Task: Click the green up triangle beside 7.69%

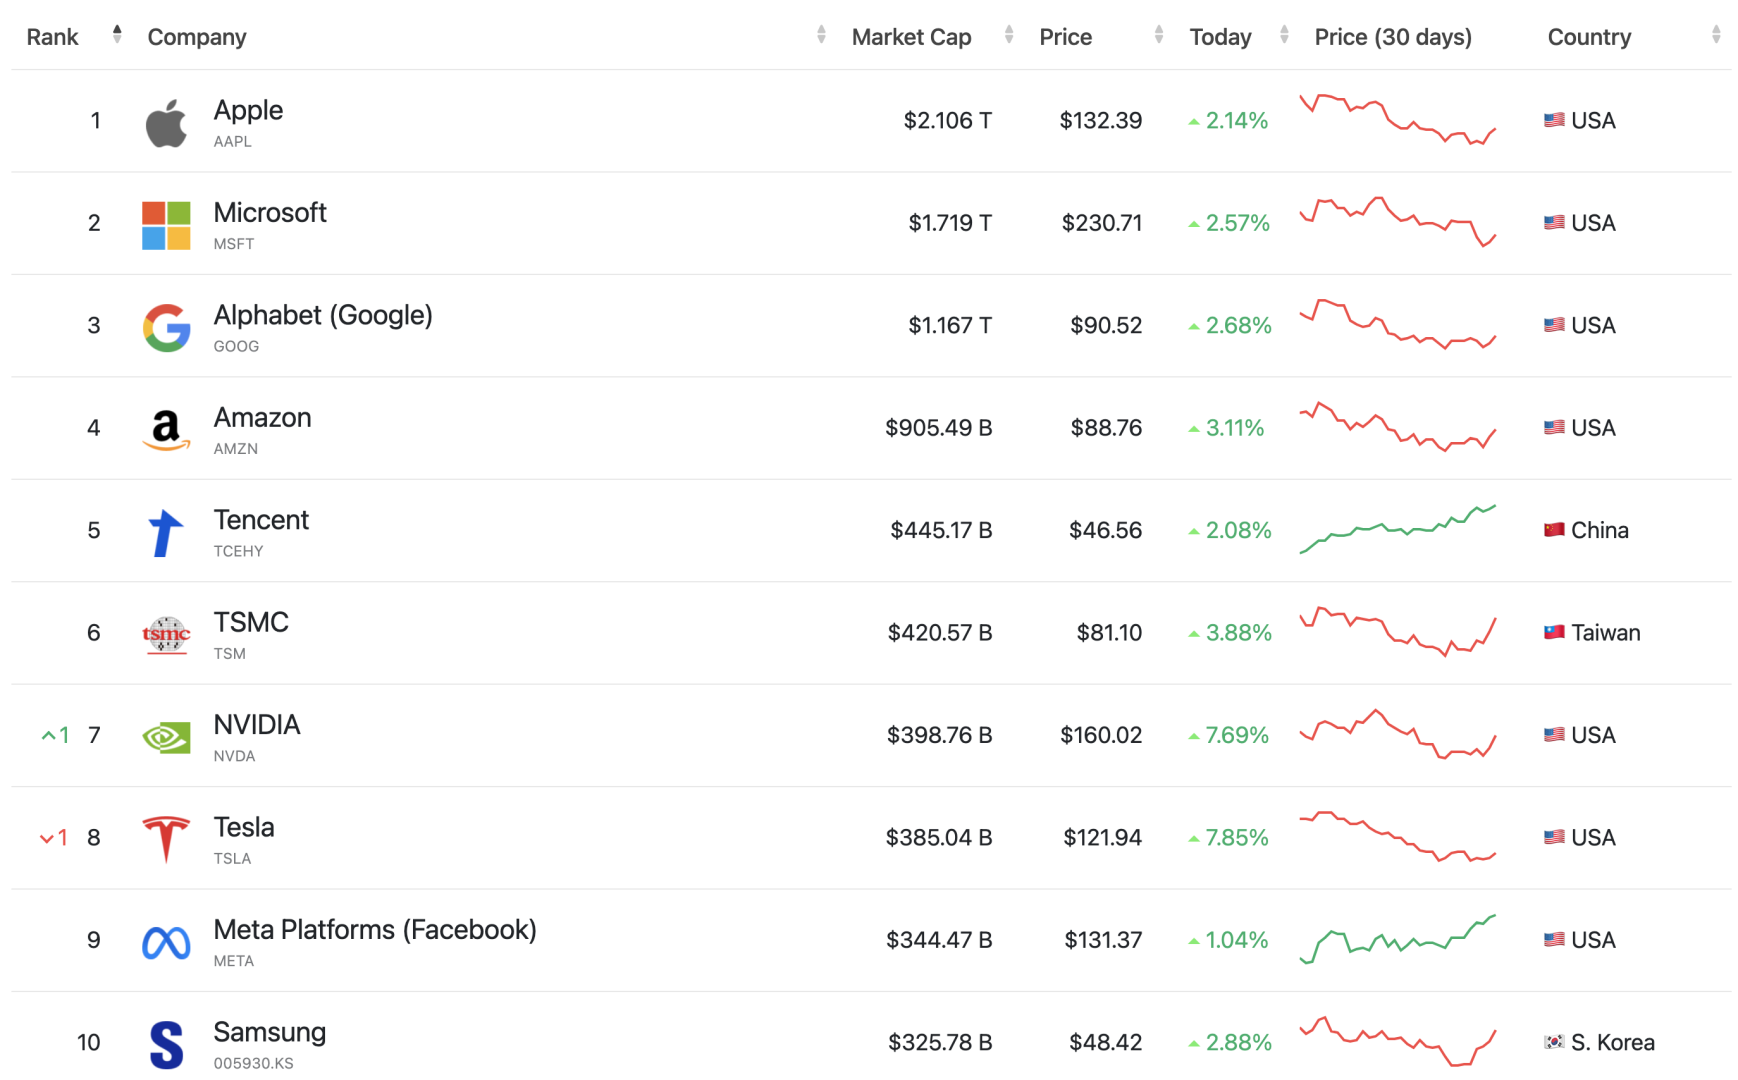Action: point(1194,736)
